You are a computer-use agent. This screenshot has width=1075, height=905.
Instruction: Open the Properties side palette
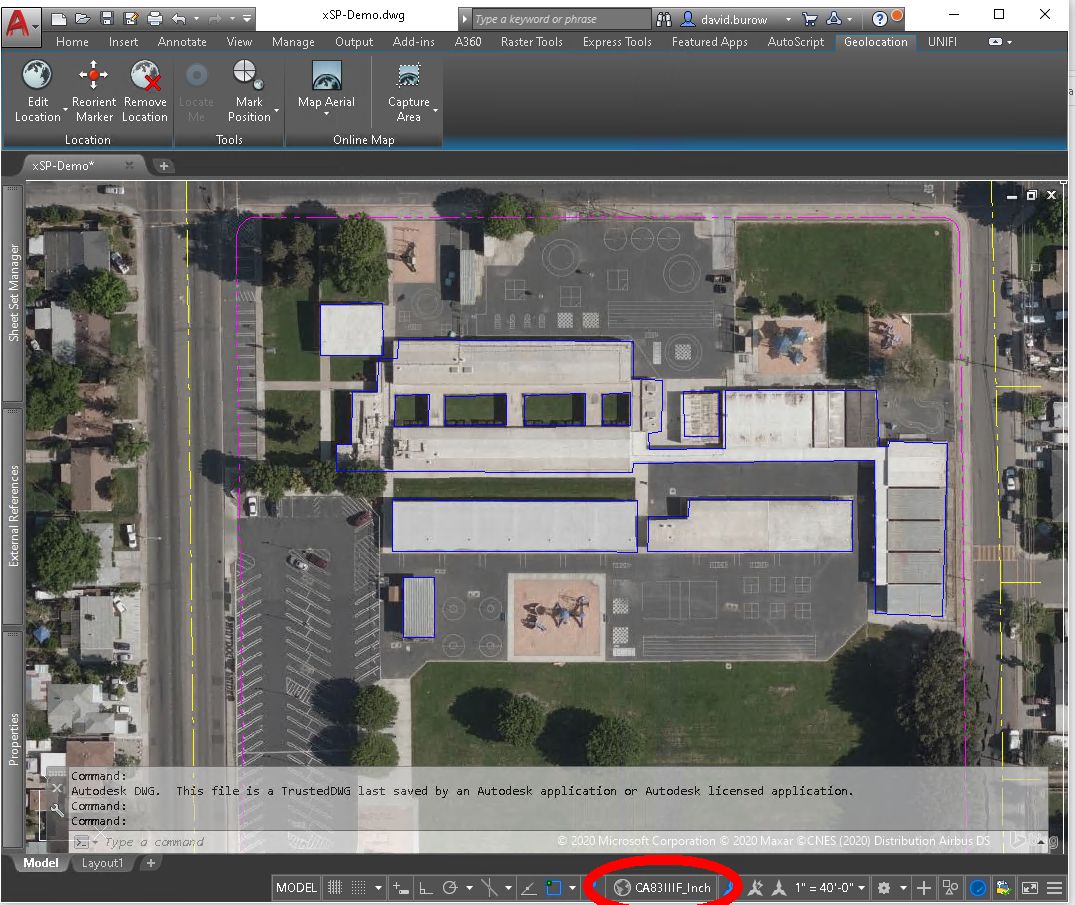pos(13,739)
